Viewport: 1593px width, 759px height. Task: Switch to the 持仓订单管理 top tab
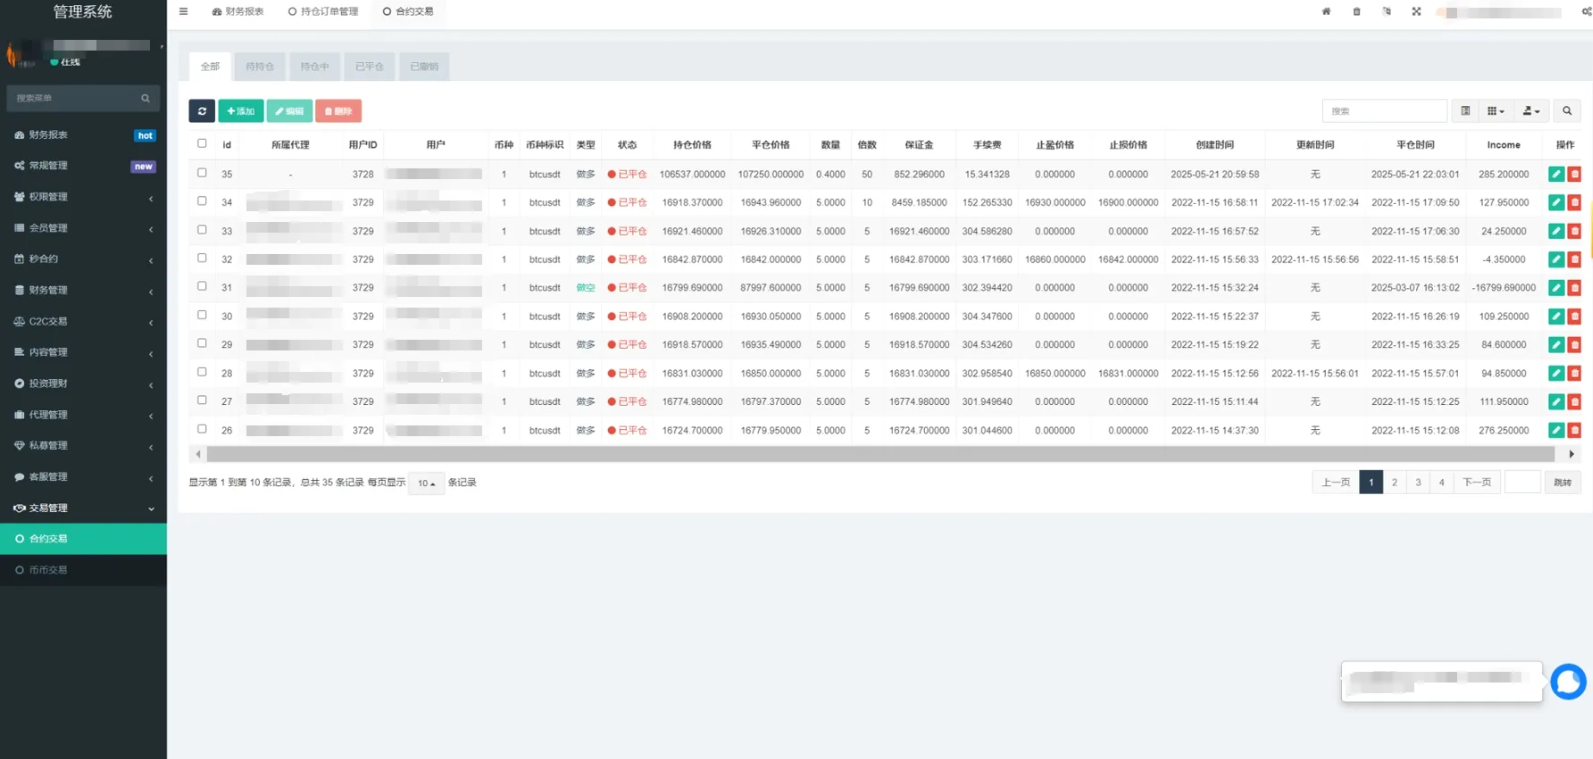click(x=323, y=12)
